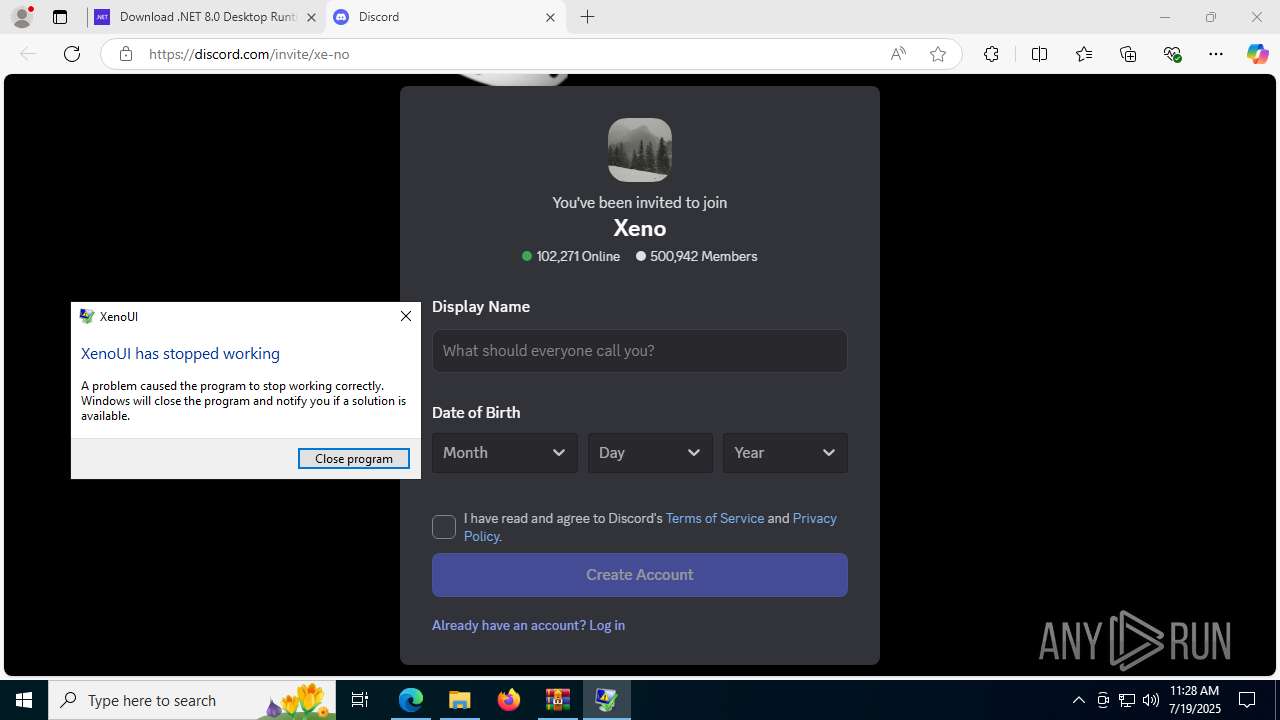
Task: Close the XenoUI error dialog with X
Action: (405, 316)
